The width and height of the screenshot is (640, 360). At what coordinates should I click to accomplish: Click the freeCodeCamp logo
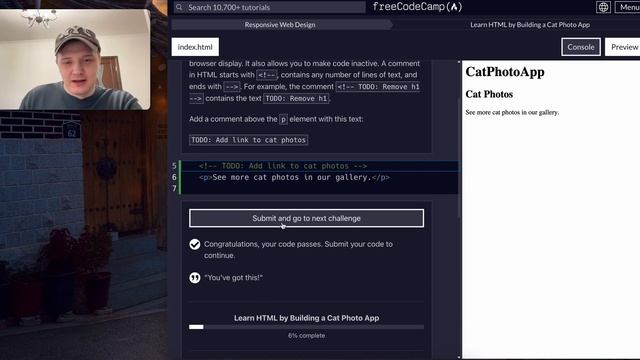pyautogui.click(x=417, y=7)
